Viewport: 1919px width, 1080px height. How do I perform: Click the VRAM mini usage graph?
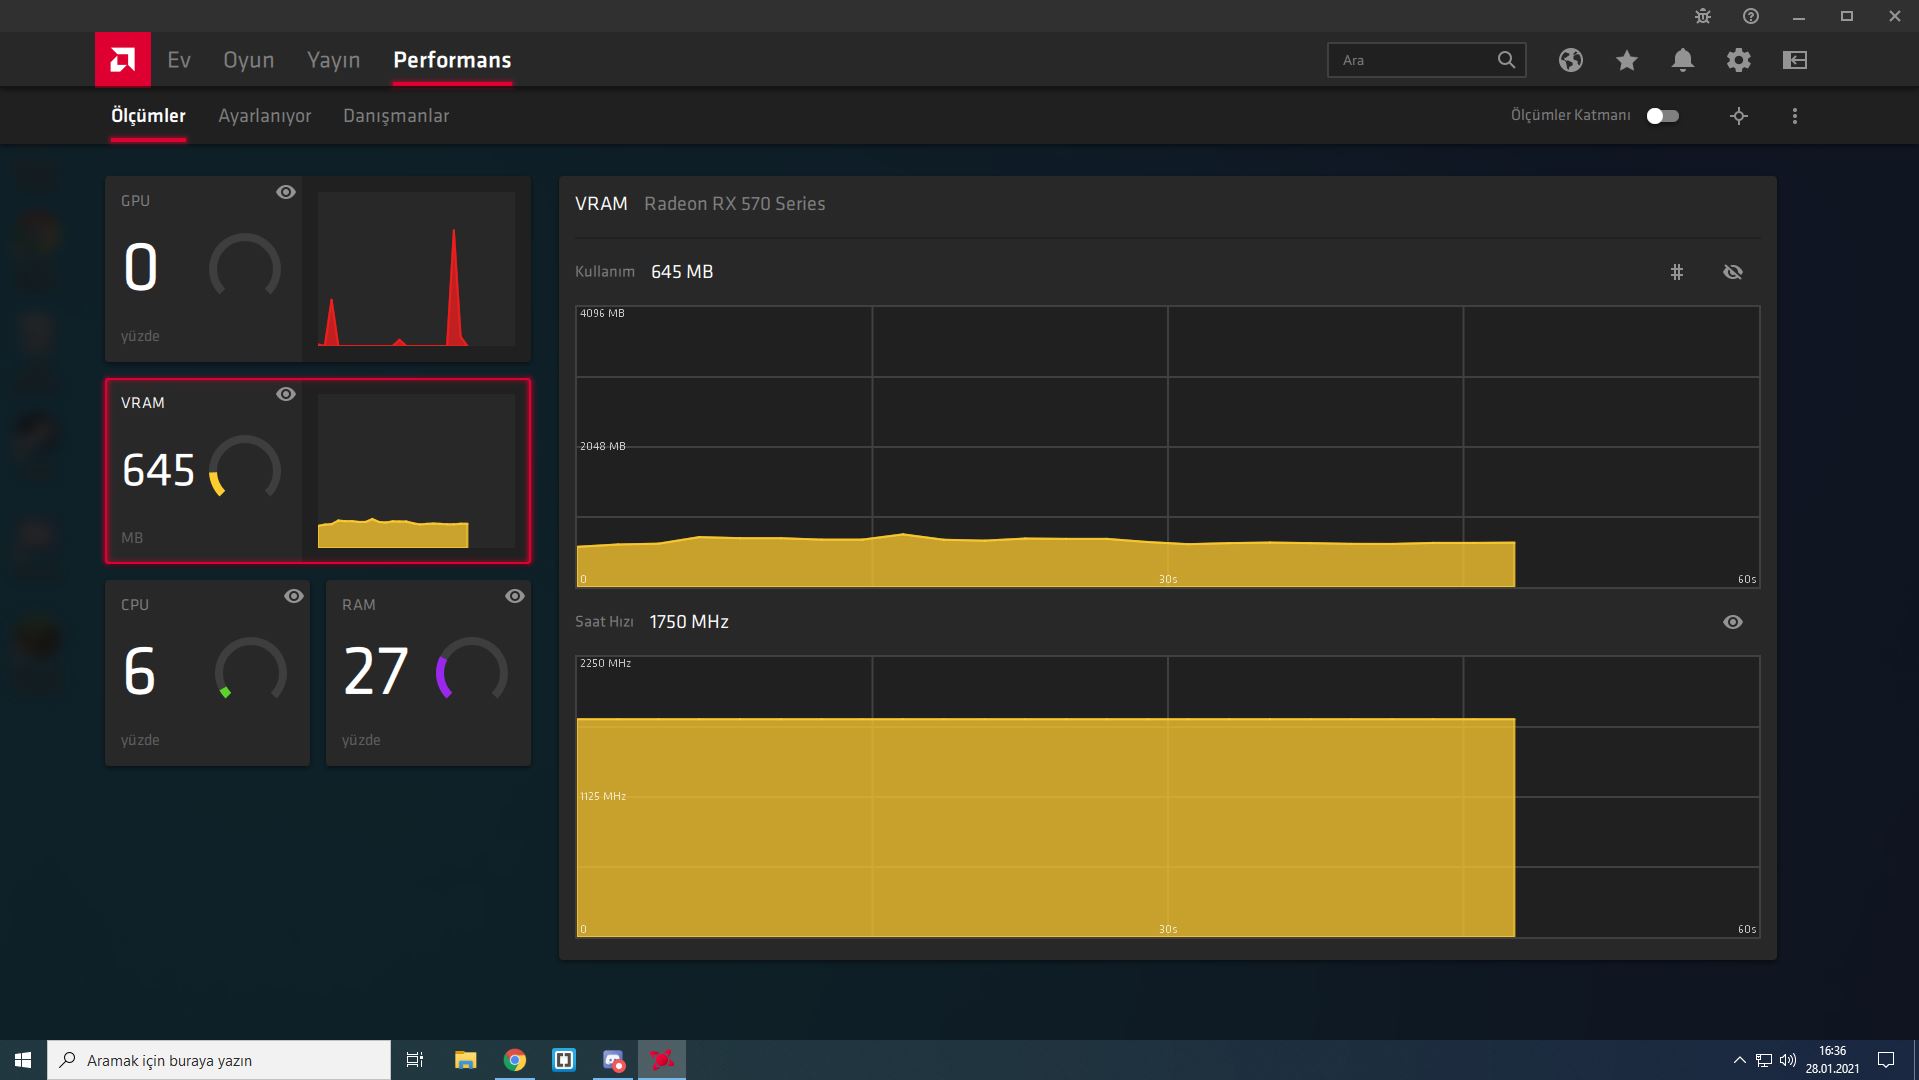(416, 471)
